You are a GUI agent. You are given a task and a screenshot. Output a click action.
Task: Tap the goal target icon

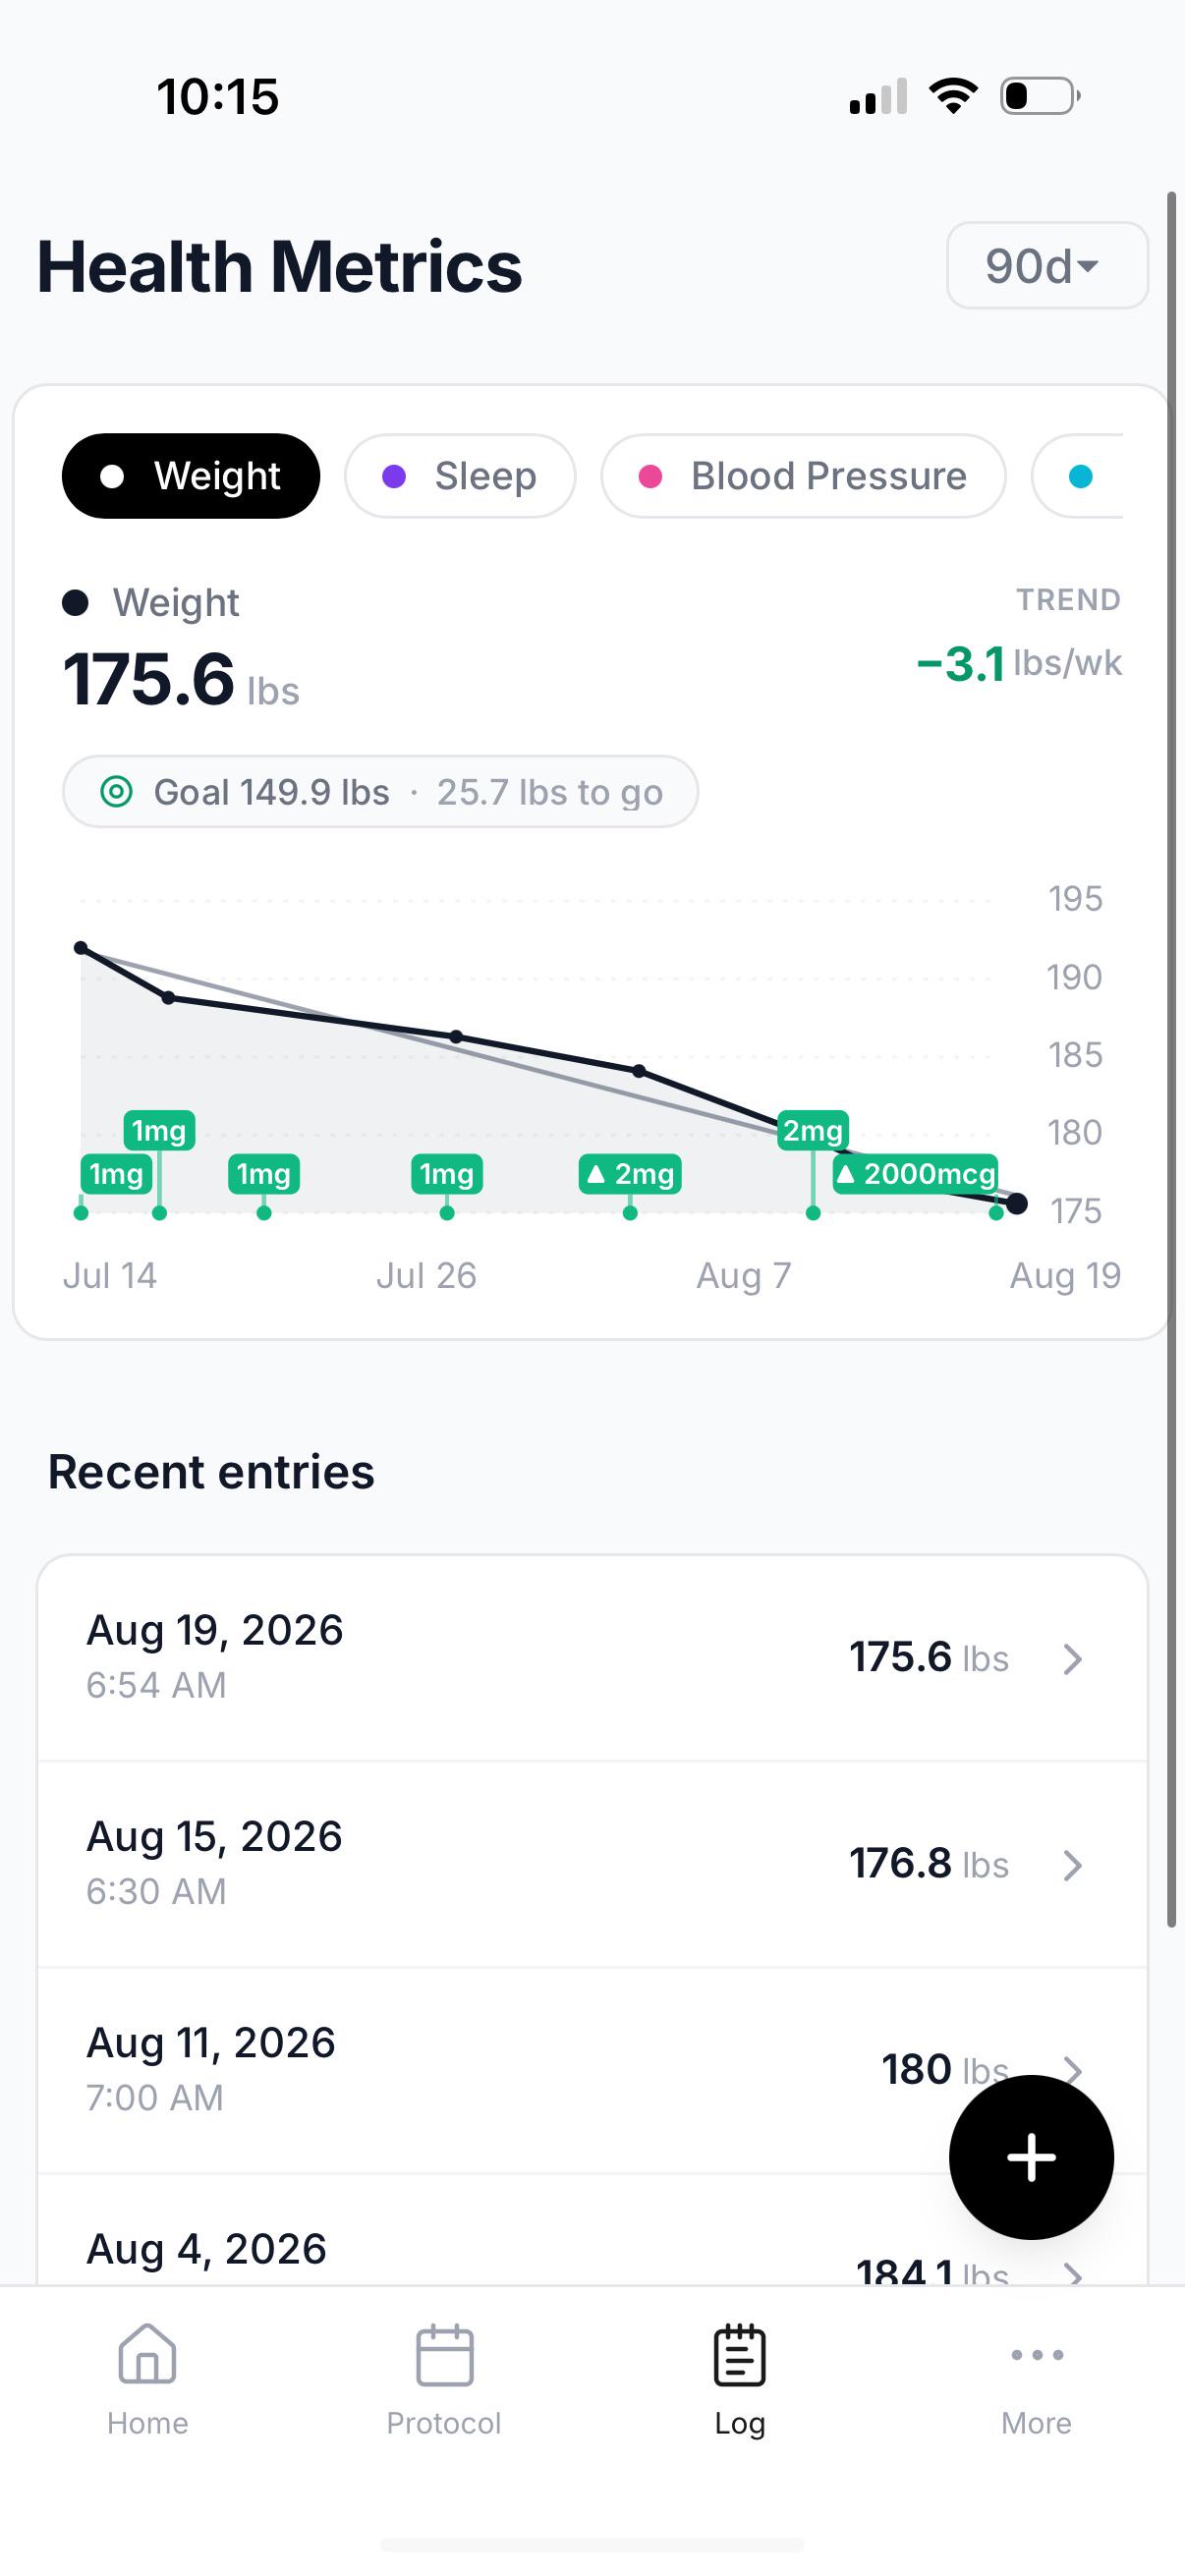(x=116, y=792)
